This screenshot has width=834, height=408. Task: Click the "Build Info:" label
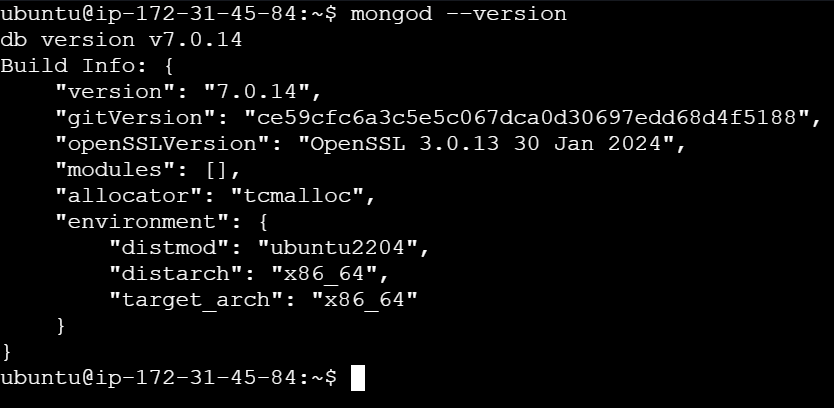coord(73,66)
